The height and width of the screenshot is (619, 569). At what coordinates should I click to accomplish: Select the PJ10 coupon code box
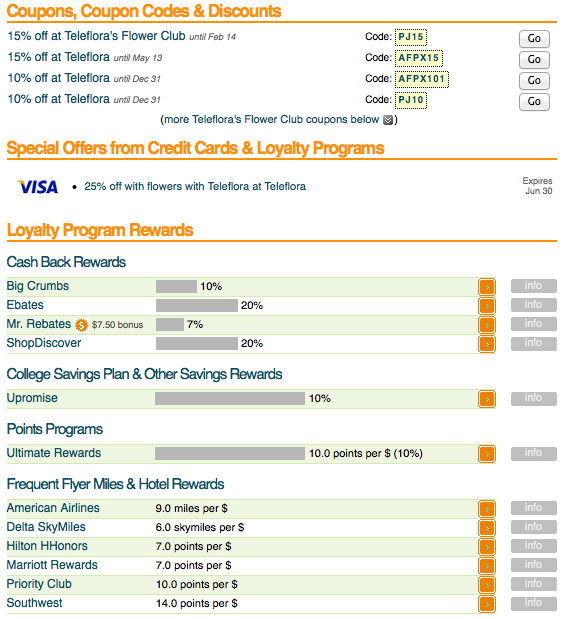pyautogui.click(x=411, y=100)
